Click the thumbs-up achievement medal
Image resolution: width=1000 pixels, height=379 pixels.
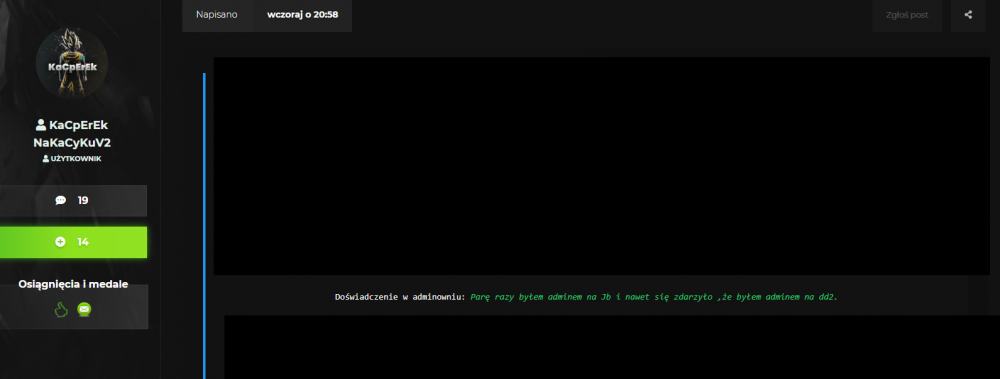click(61, 309)
